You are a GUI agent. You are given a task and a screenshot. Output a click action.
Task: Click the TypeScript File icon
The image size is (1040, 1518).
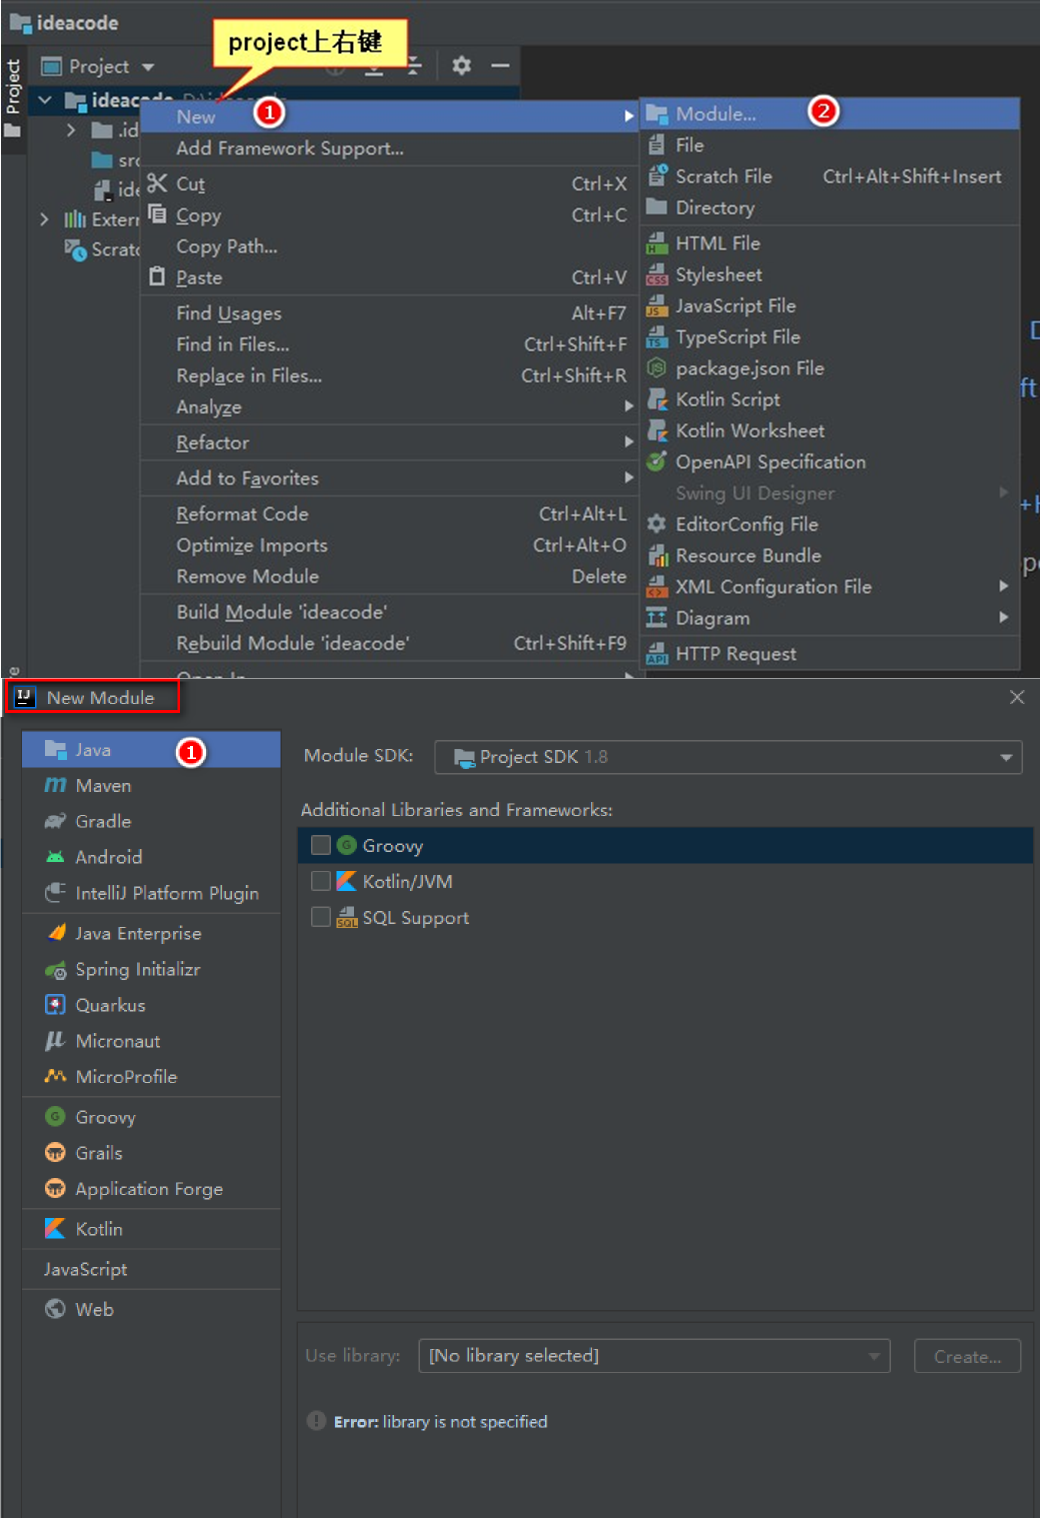pos(656,337)
